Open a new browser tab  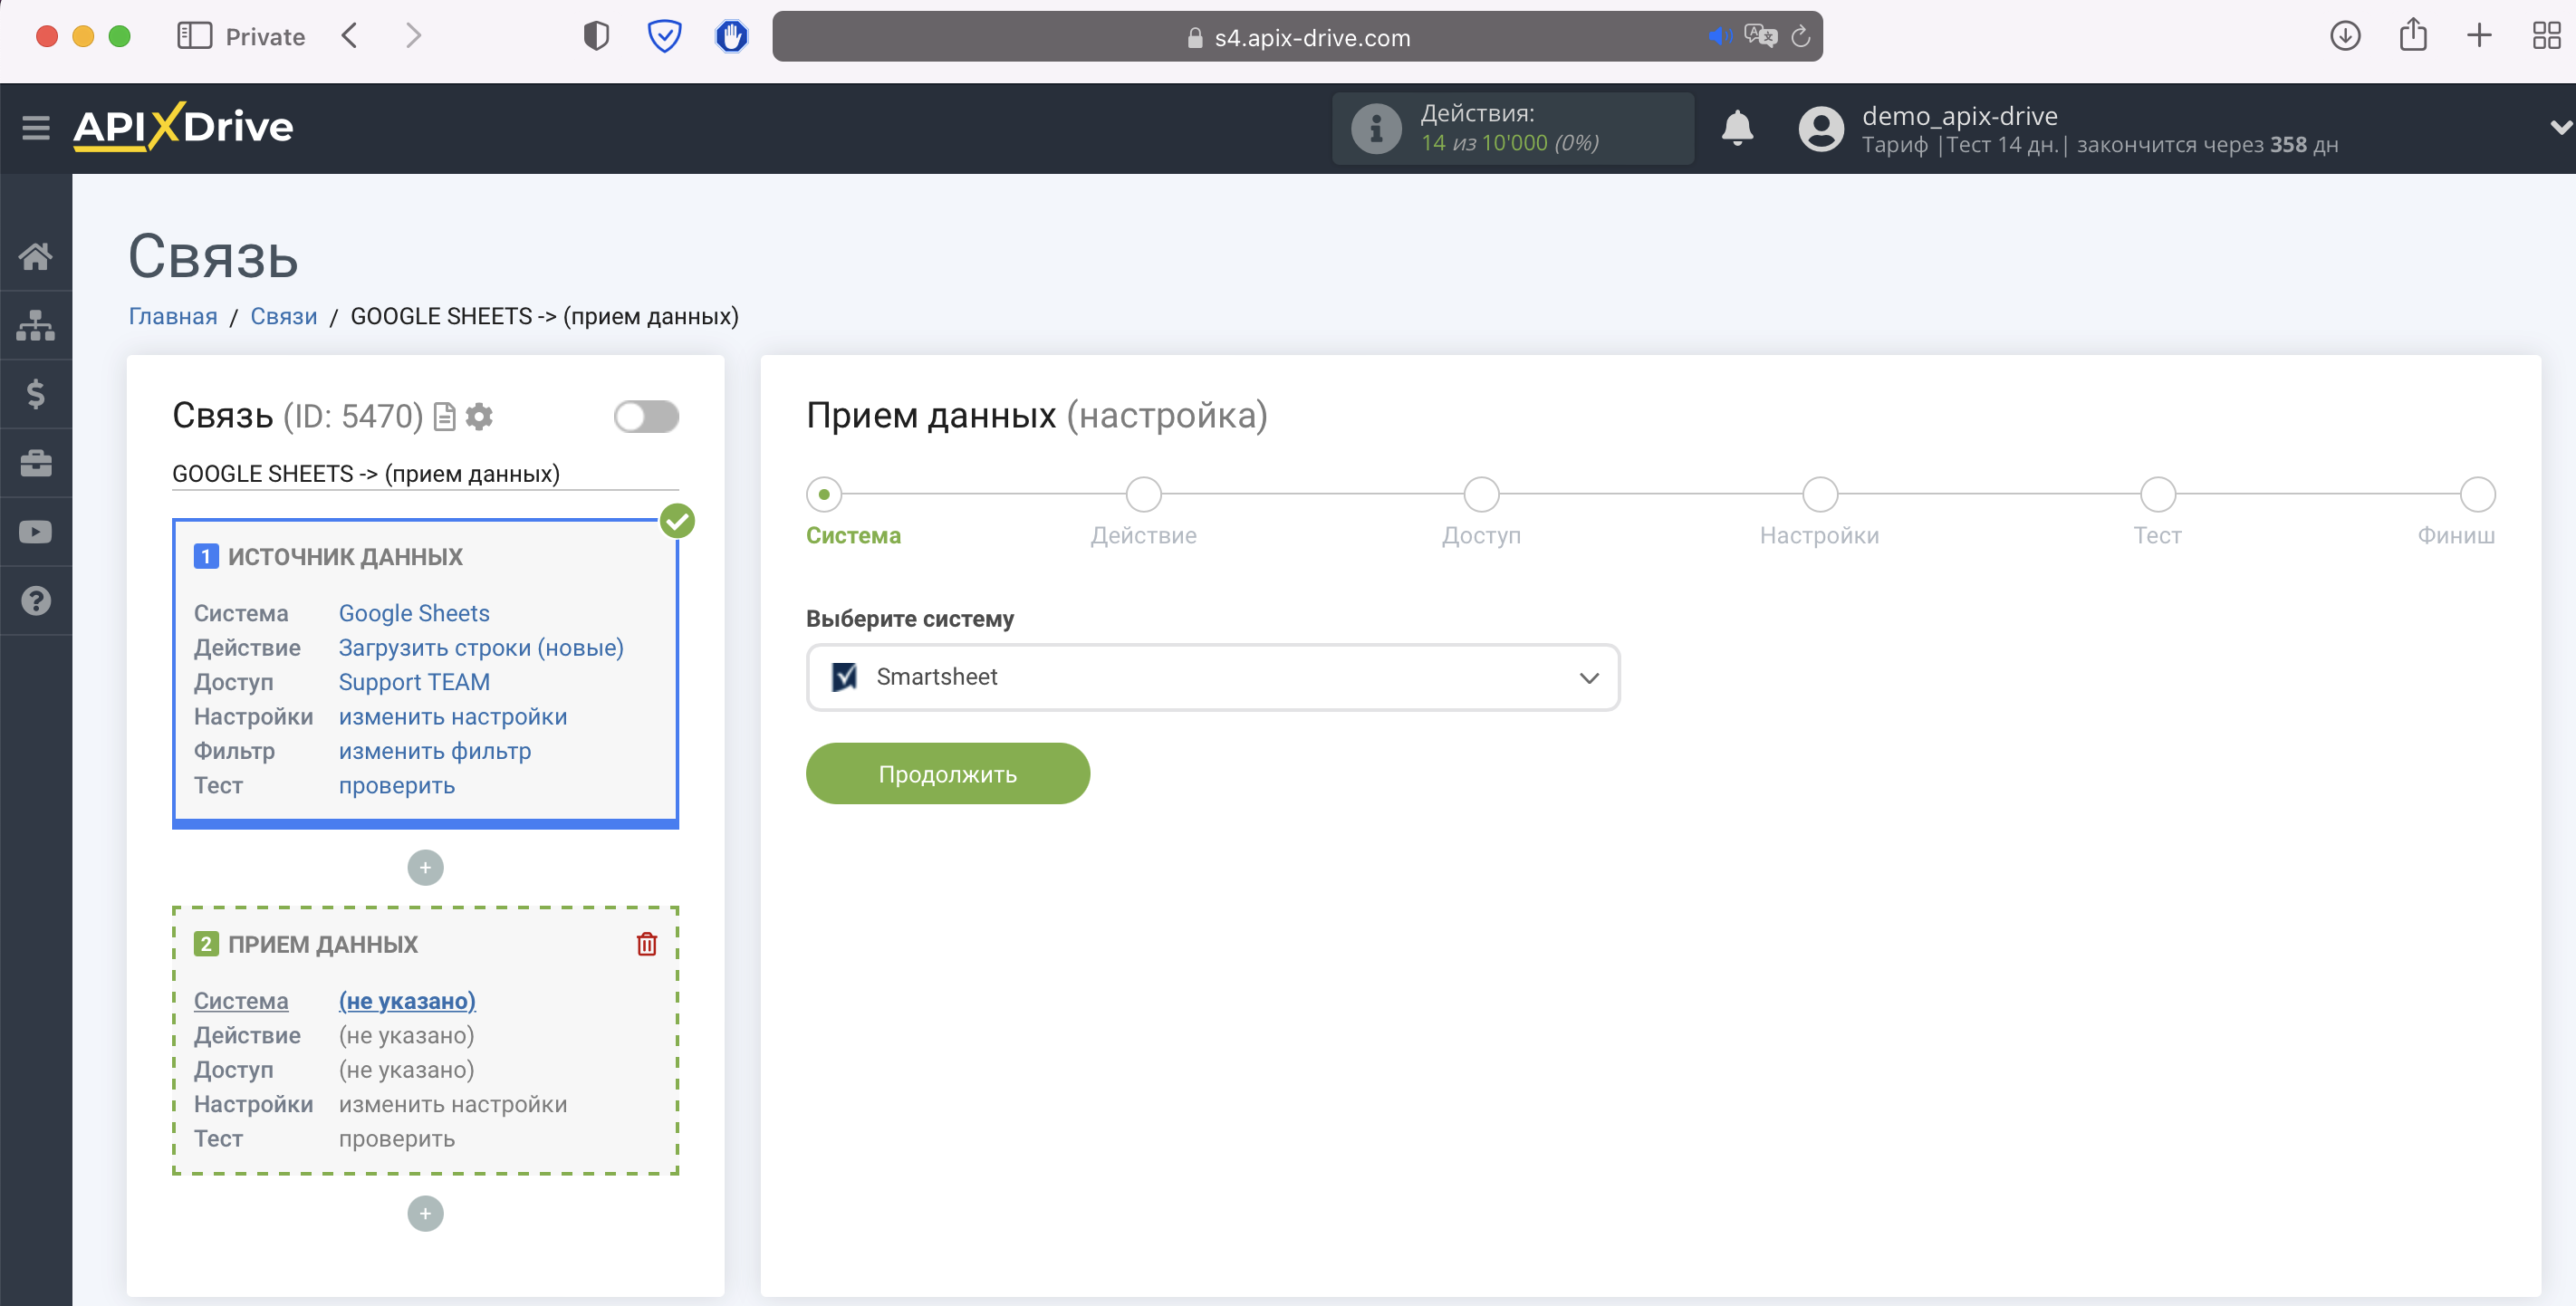click(2479, 37)
